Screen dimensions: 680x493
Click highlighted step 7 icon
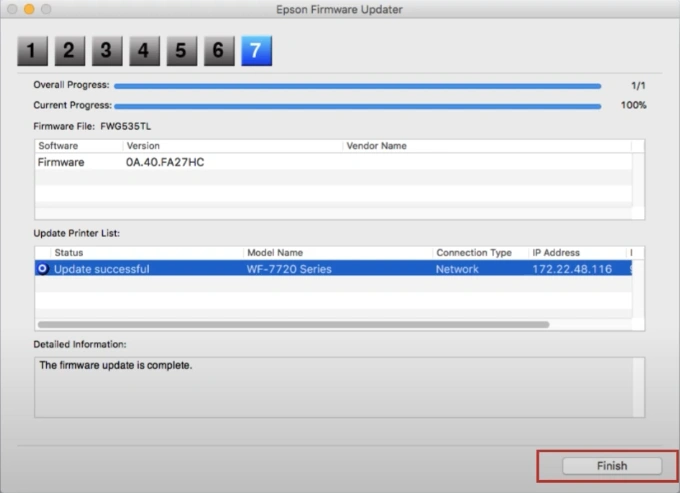tap(256, 50)
